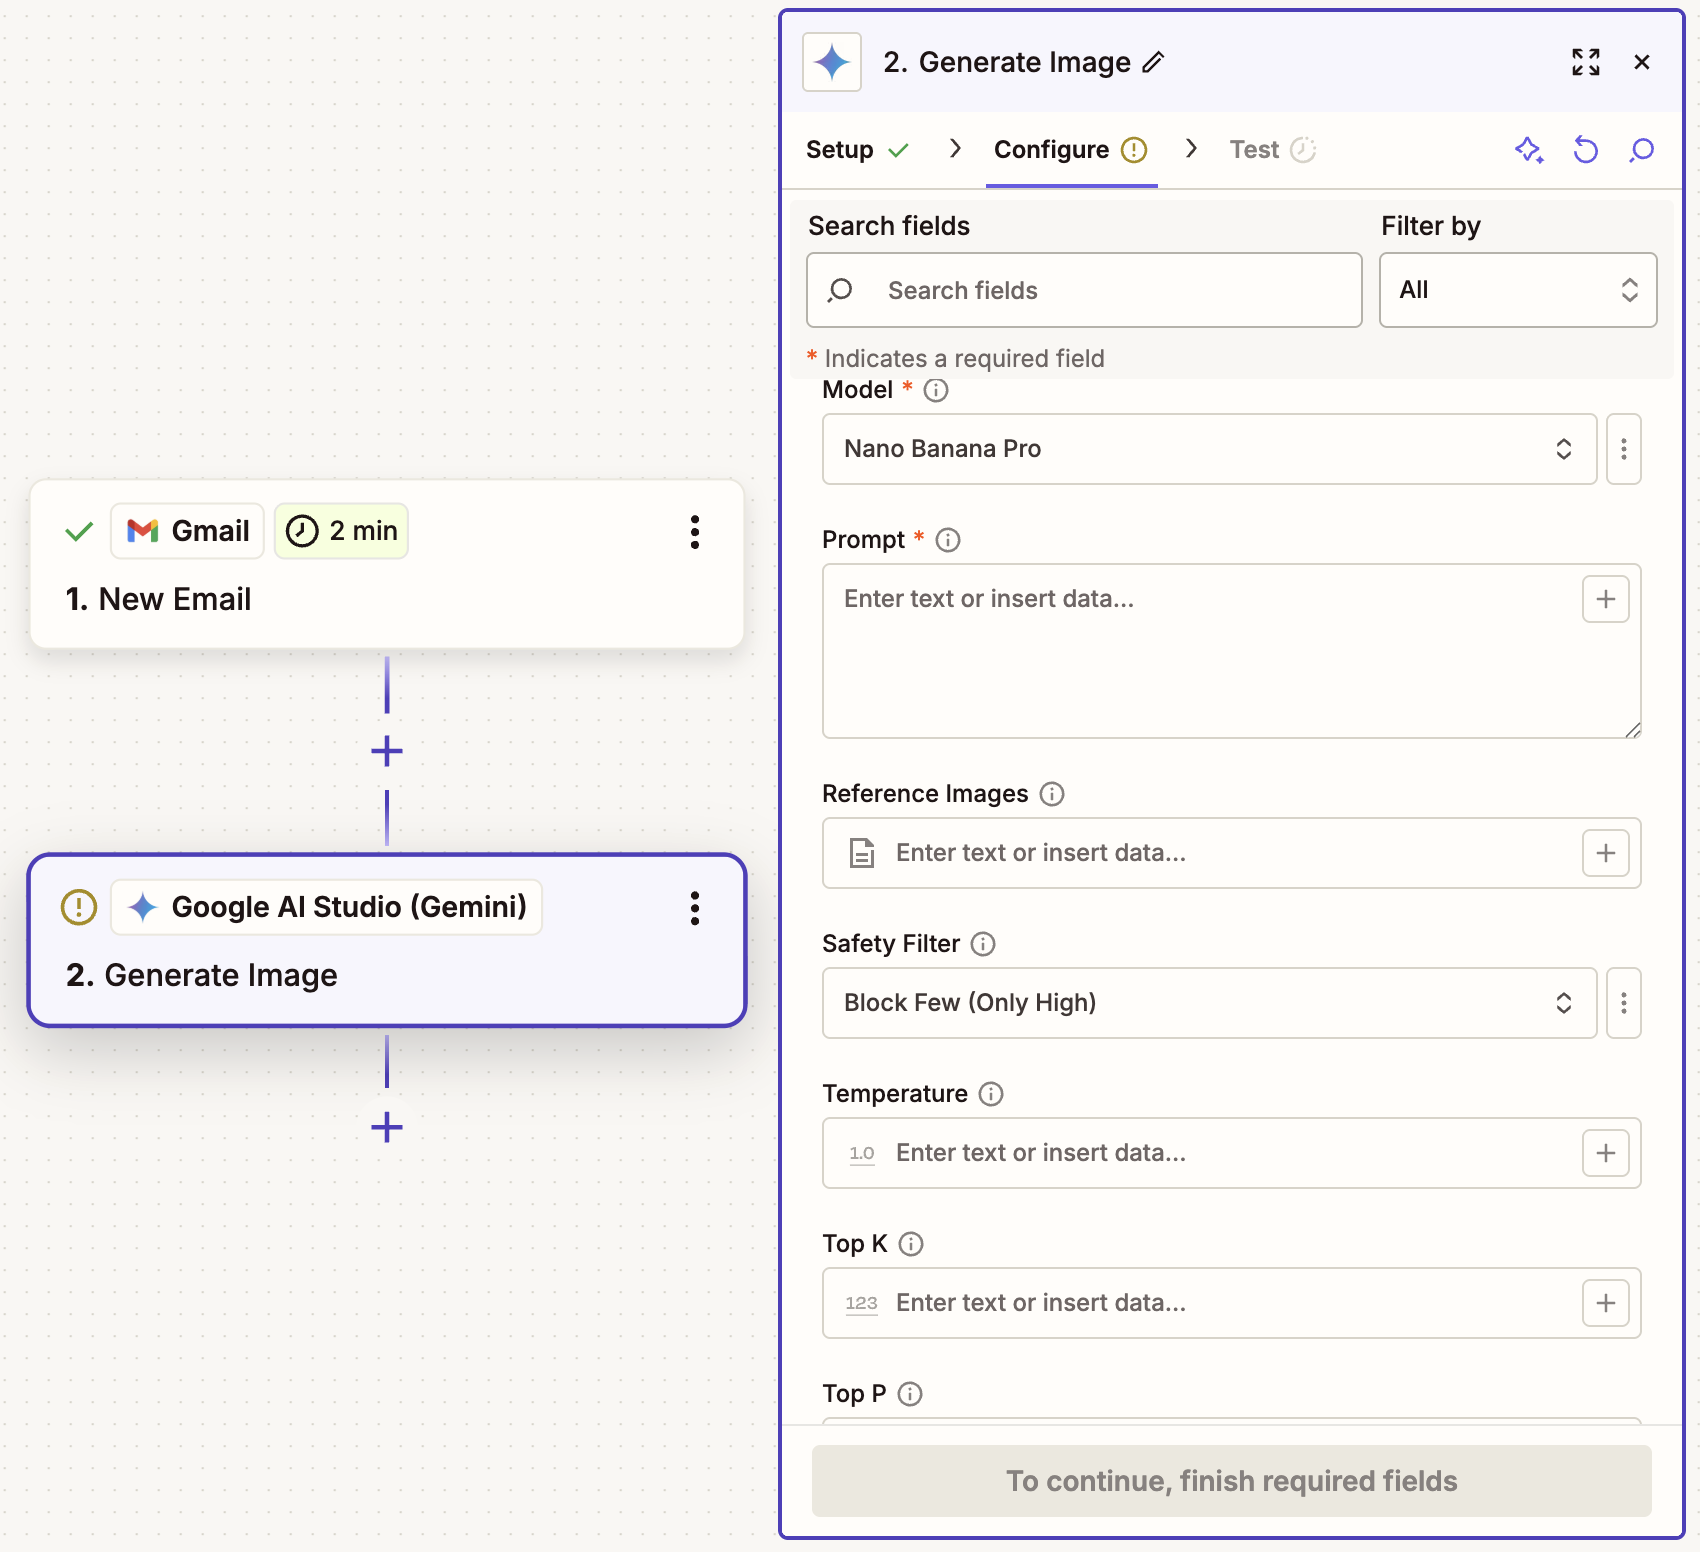Click the plus below Generate Image to add a step
The image size is (1700, 1552).
click(386, 1128)
